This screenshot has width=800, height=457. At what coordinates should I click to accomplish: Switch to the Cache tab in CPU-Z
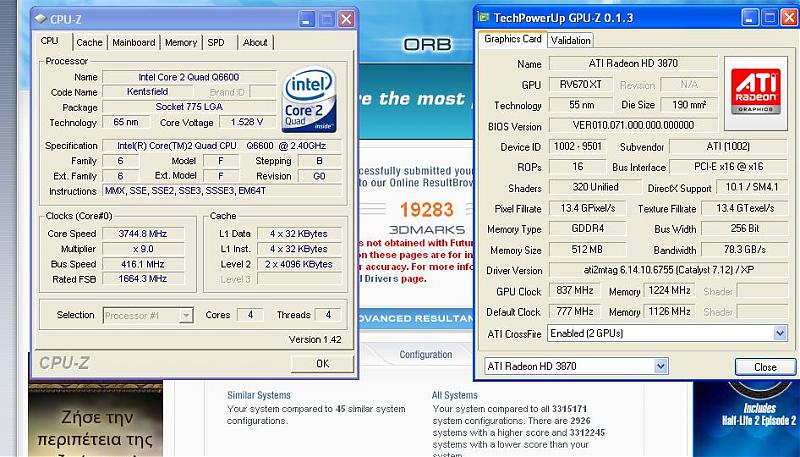(x=89, y=42)
